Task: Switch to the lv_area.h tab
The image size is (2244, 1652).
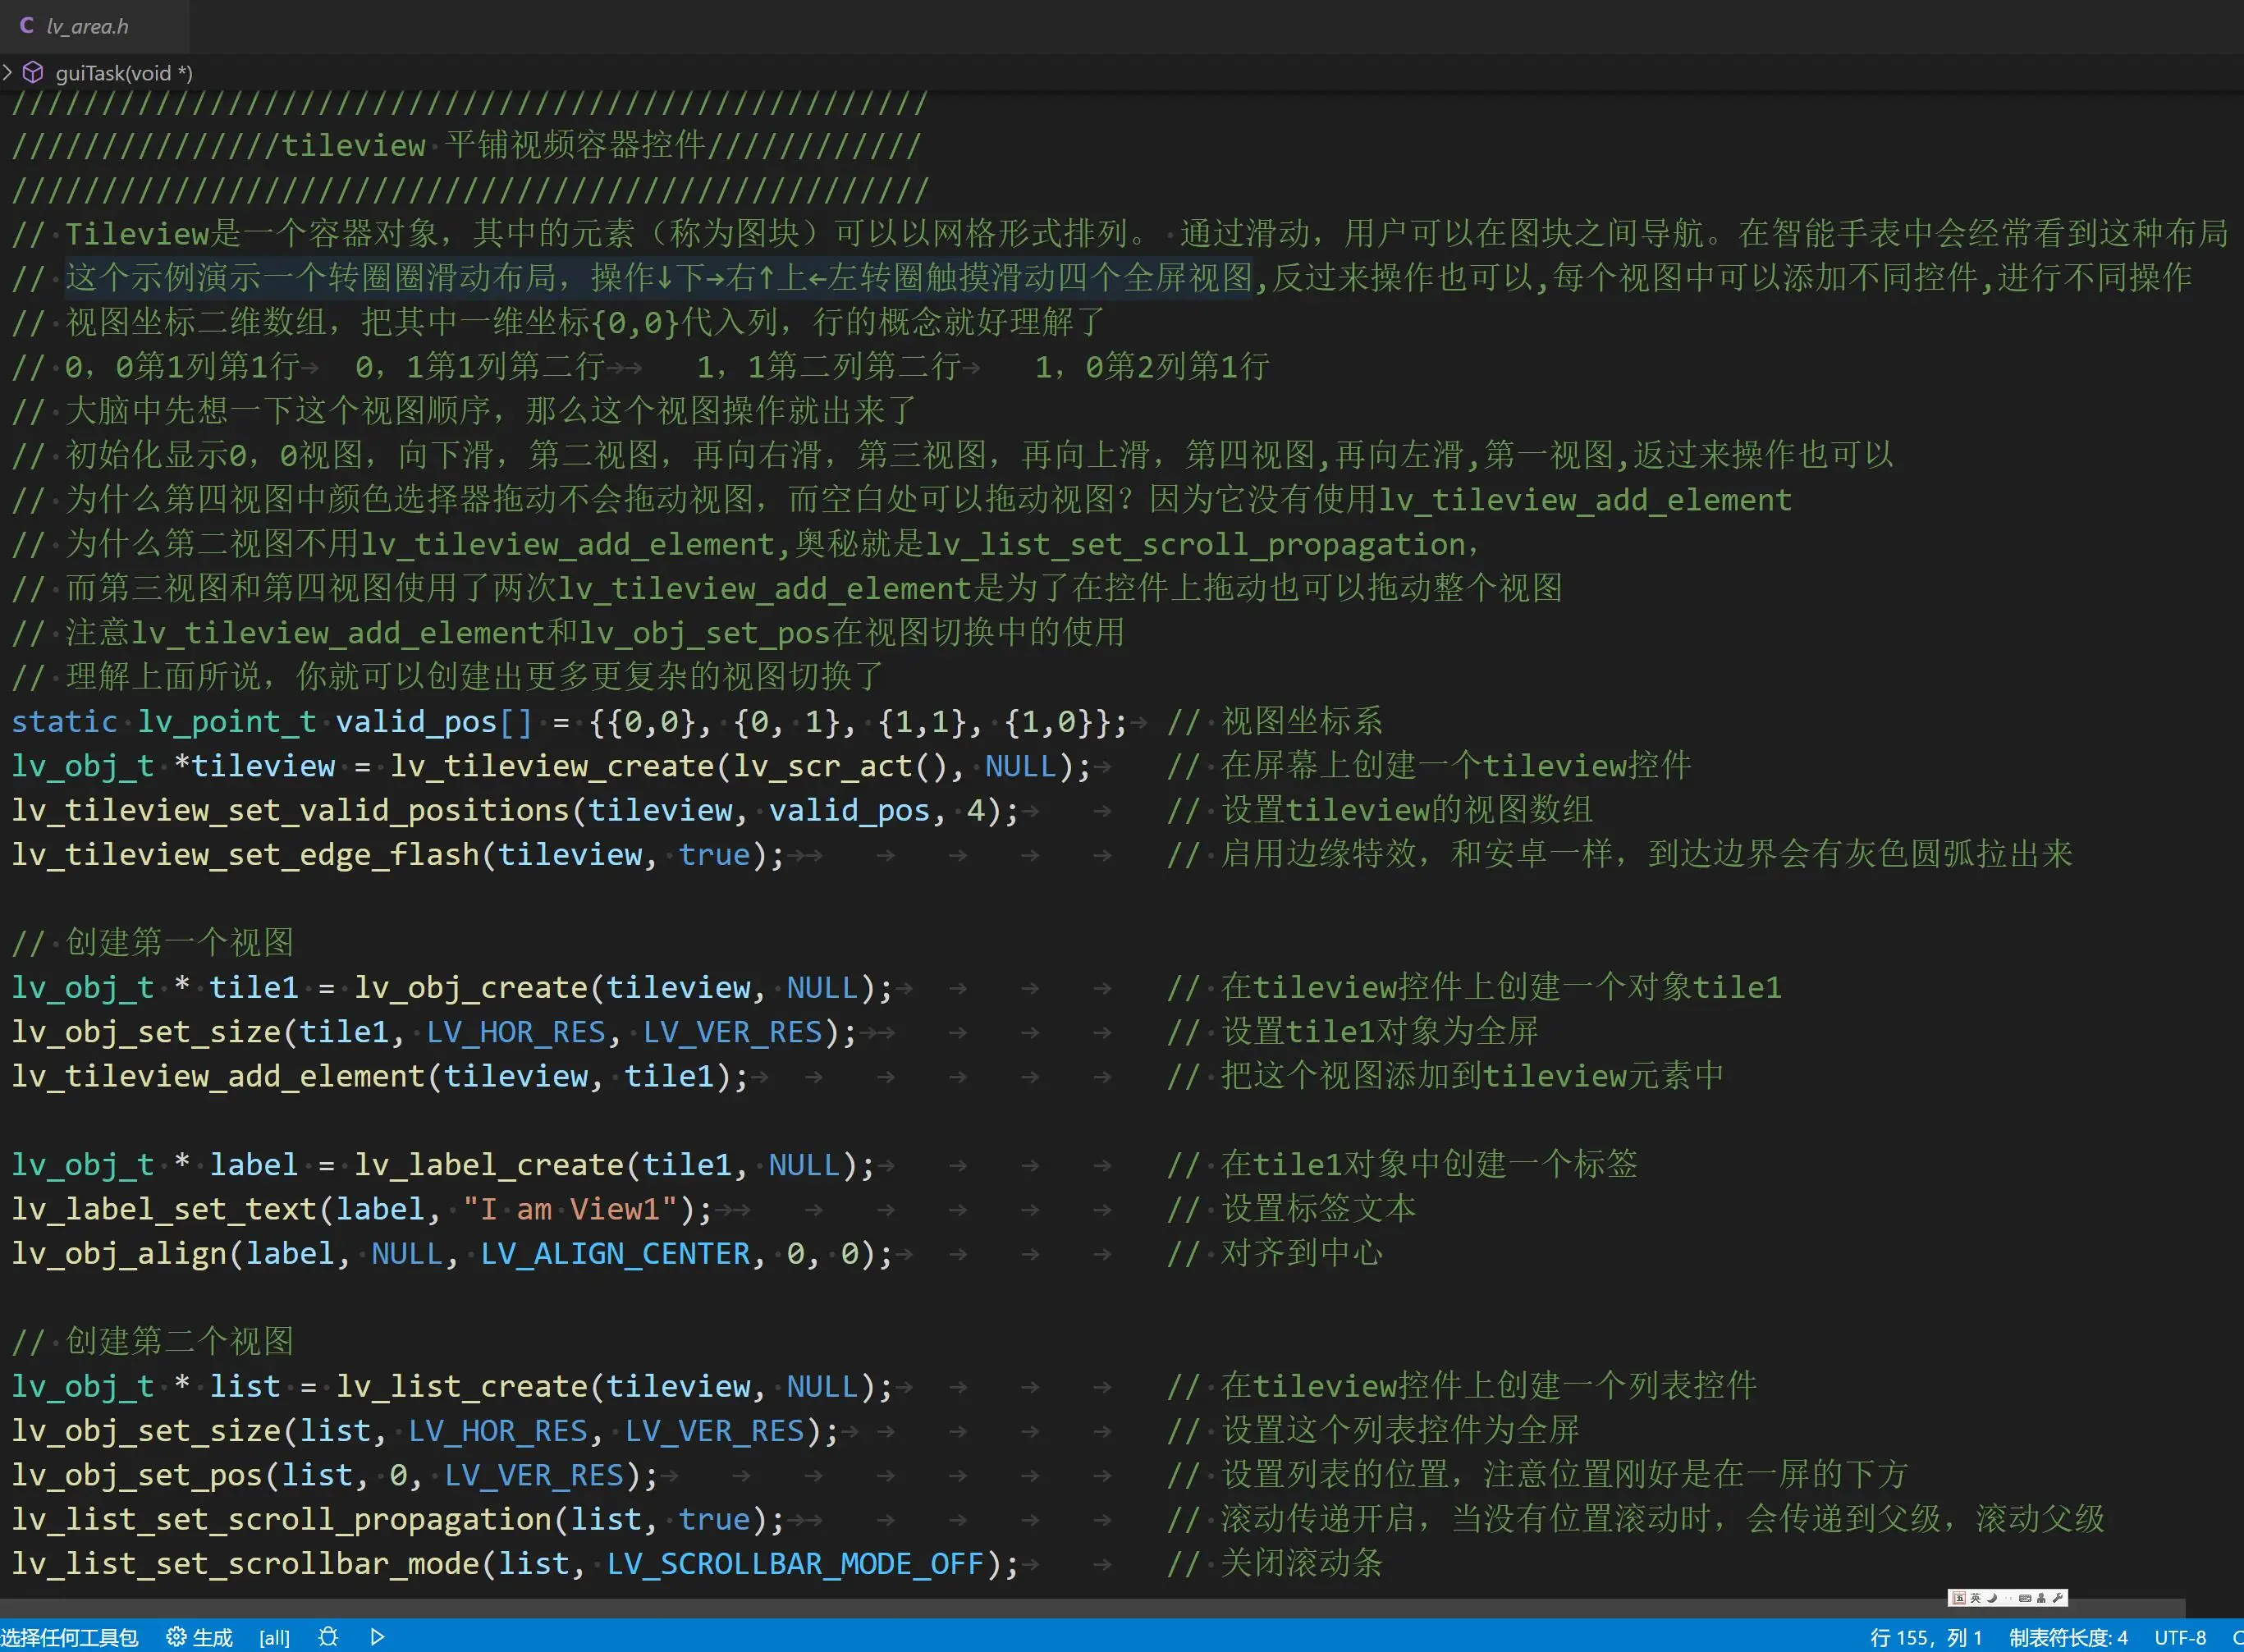Action: pyautogui.click(x=86, y=26)
